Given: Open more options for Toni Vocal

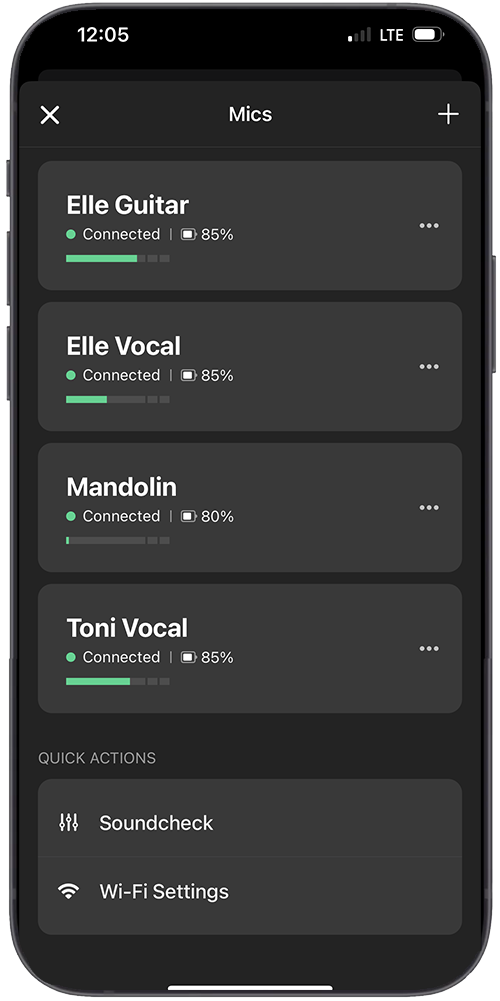Looking at the screenshot, I should [429, 649].
